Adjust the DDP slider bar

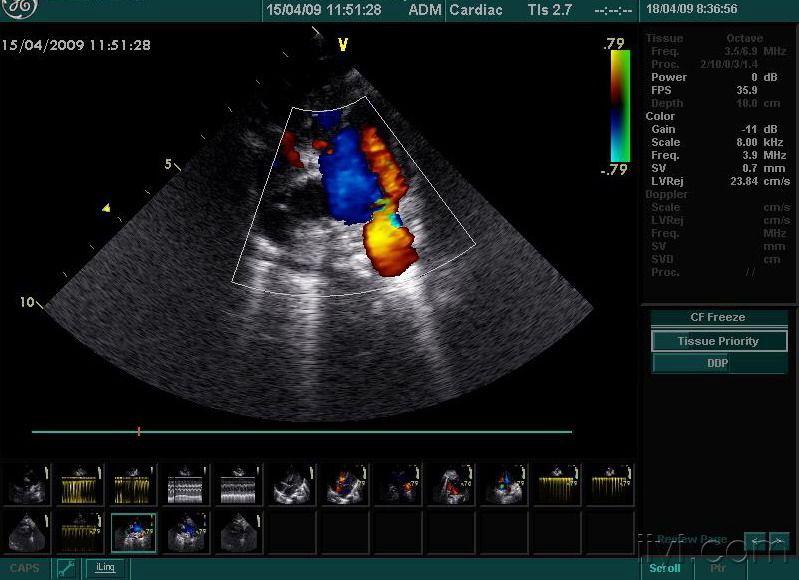[718, 364]
